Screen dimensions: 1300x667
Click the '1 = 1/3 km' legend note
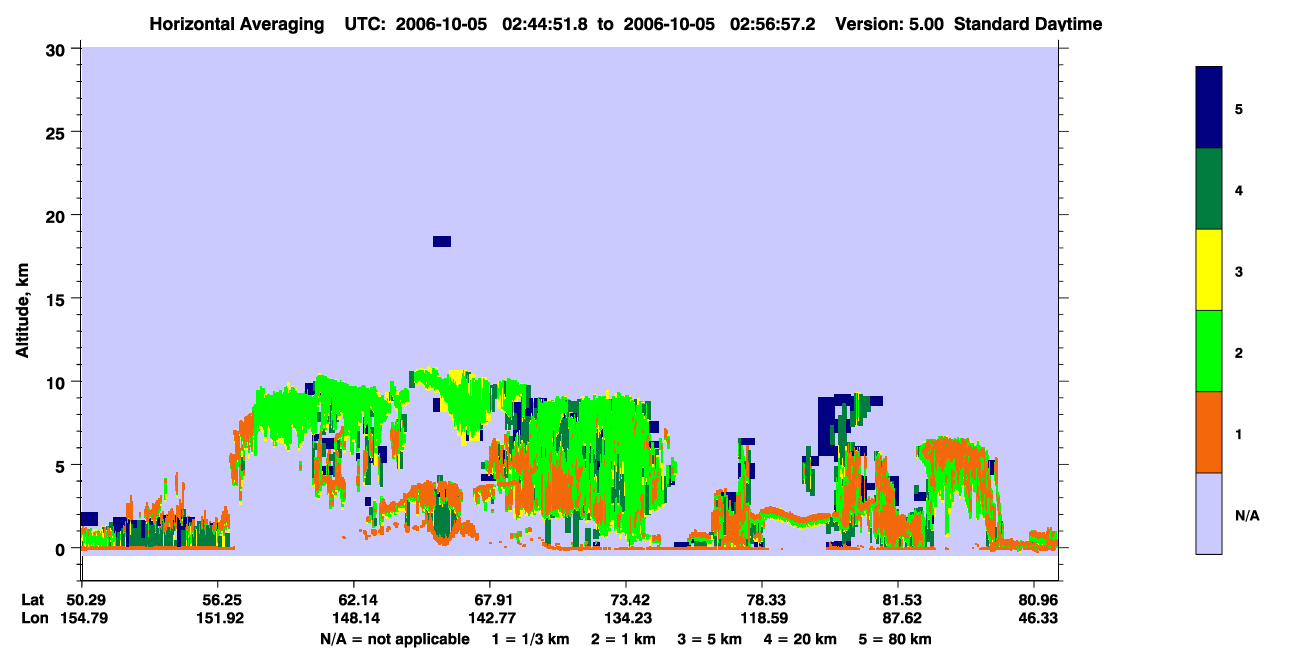[531, 639]
